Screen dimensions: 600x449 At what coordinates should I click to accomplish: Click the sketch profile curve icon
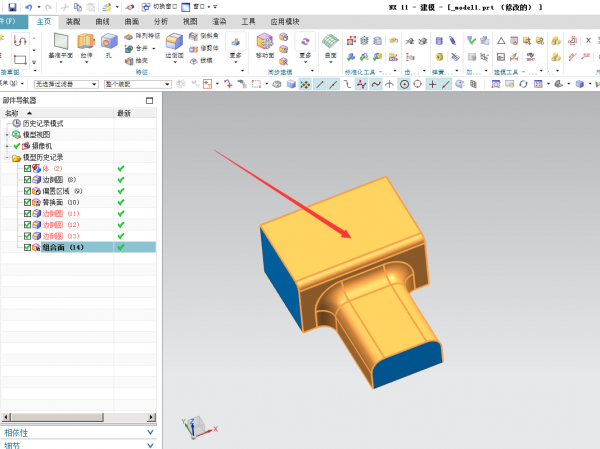20,41
